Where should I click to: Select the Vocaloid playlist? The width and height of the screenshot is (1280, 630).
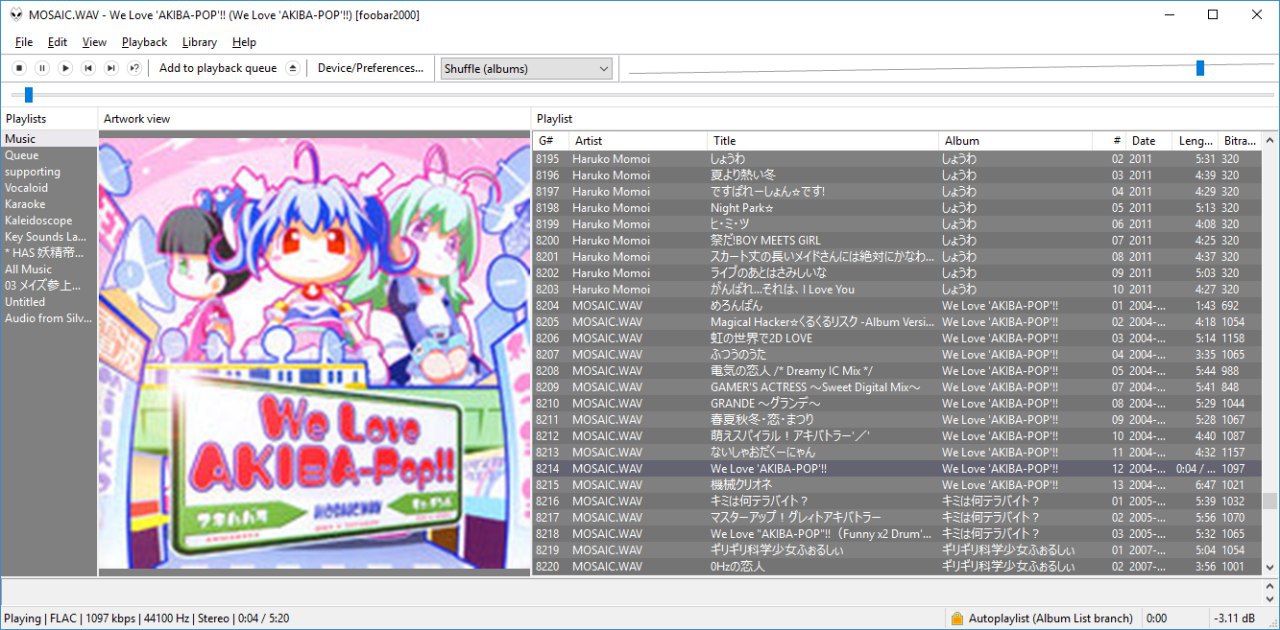pyautogui.click(x=49, y=188)
